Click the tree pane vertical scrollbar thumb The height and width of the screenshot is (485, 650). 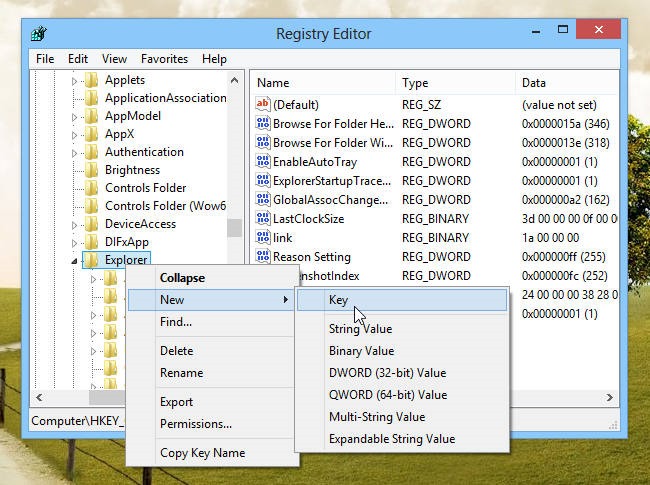(235, 228)
